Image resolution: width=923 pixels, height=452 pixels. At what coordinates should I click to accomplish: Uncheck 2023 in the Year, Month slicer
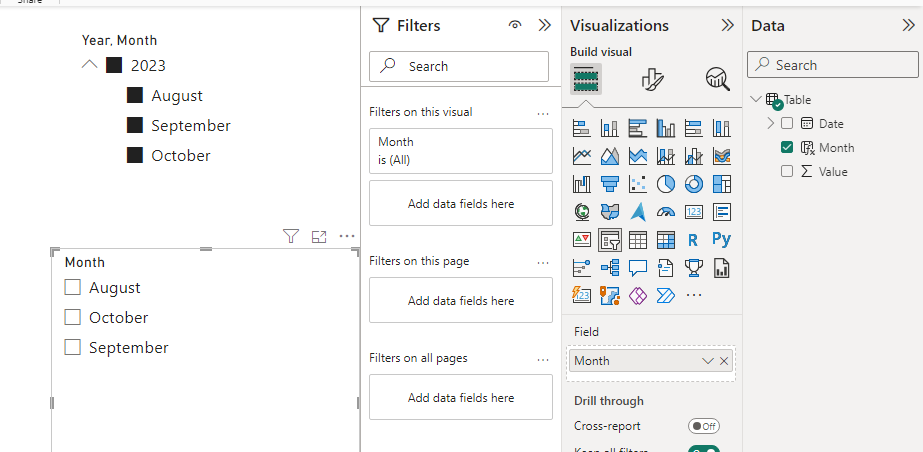point(114,65)
